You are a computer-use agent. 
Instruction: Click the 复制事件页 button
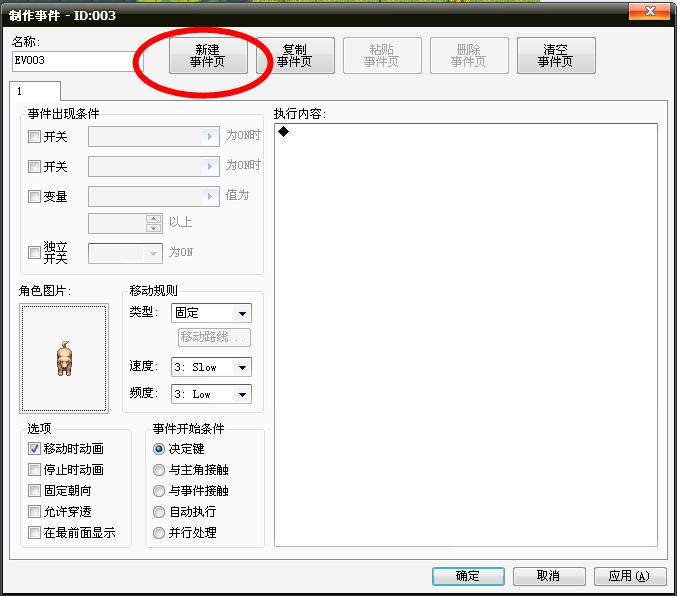click(295, 55)
